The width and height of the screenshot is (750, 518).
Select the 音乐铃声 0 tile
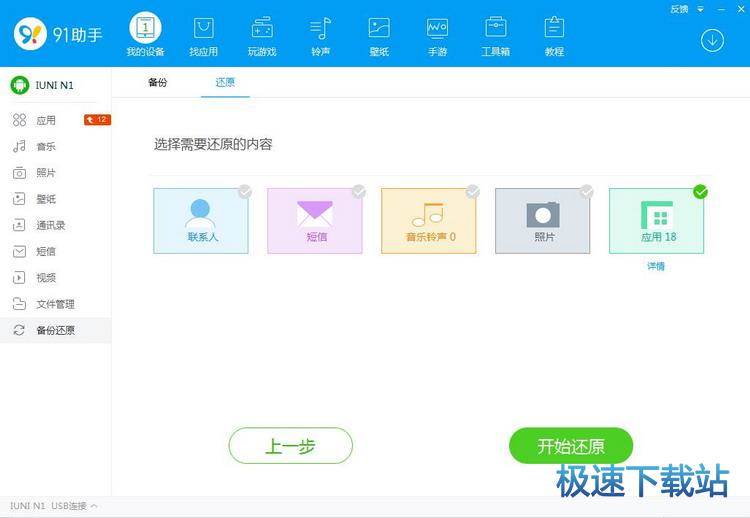point(429,220)
